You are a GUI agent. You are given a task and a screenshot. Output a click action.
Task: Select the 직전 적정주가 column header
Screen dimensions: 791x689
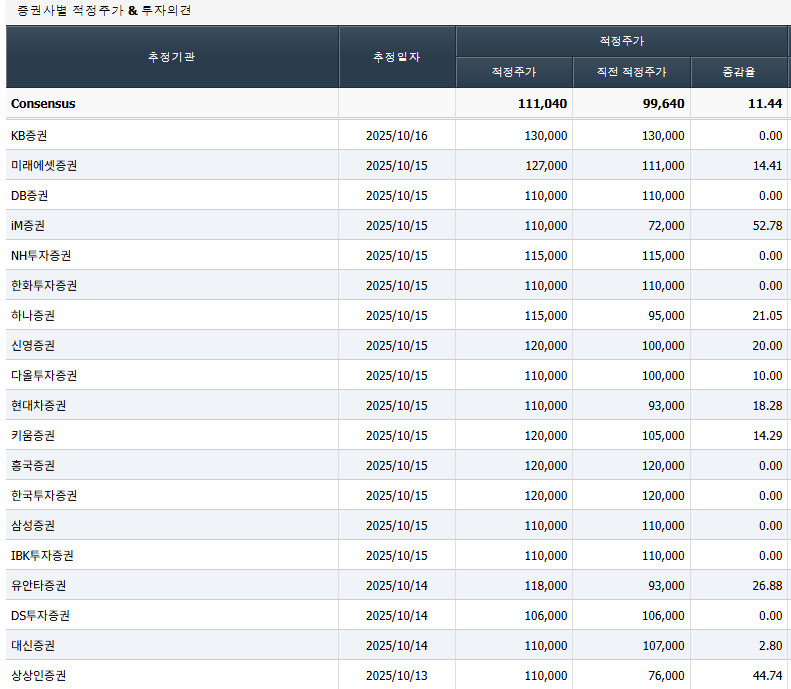point(632,72)
